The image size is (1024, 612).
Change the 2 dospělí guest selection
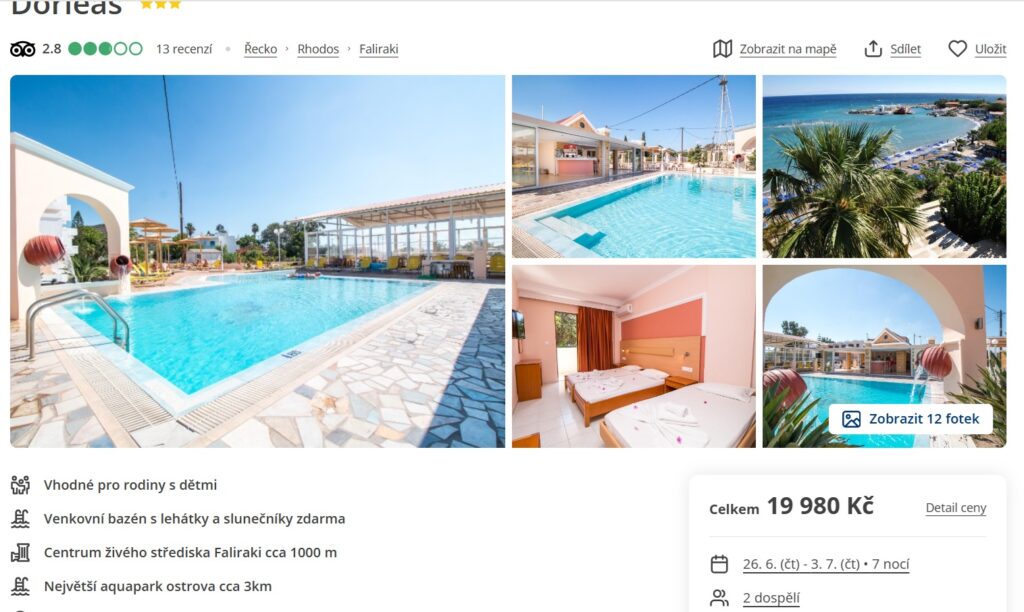click(x=771, y=598)
